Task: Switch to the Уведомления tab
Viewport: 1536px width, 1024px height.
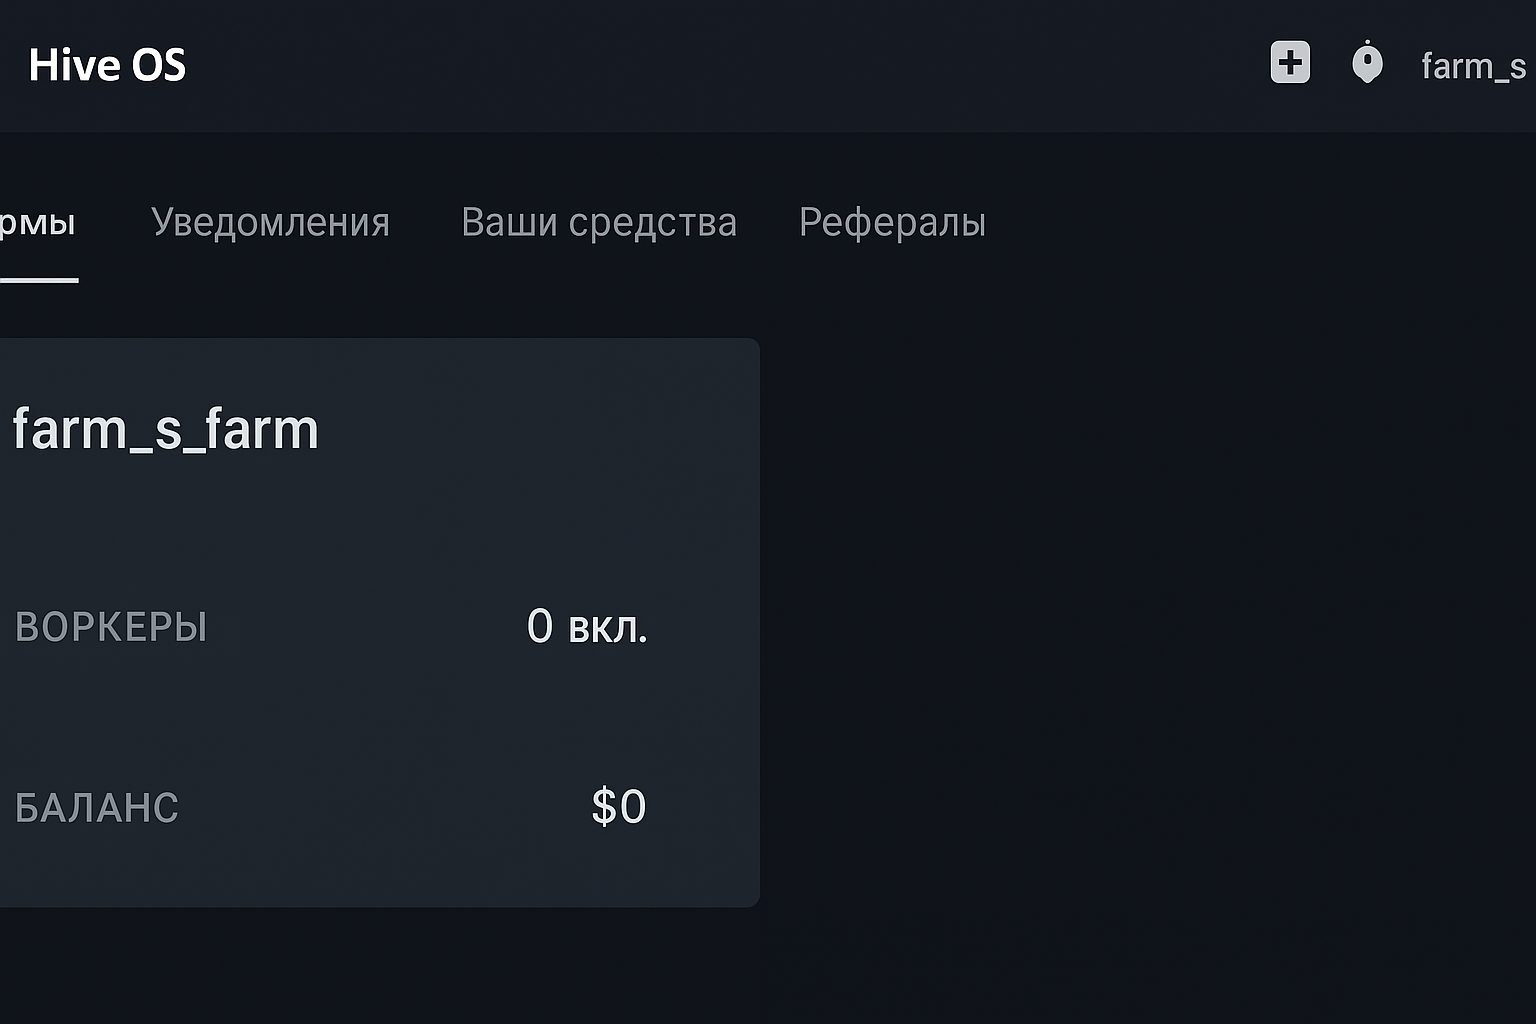Action: 271,222
